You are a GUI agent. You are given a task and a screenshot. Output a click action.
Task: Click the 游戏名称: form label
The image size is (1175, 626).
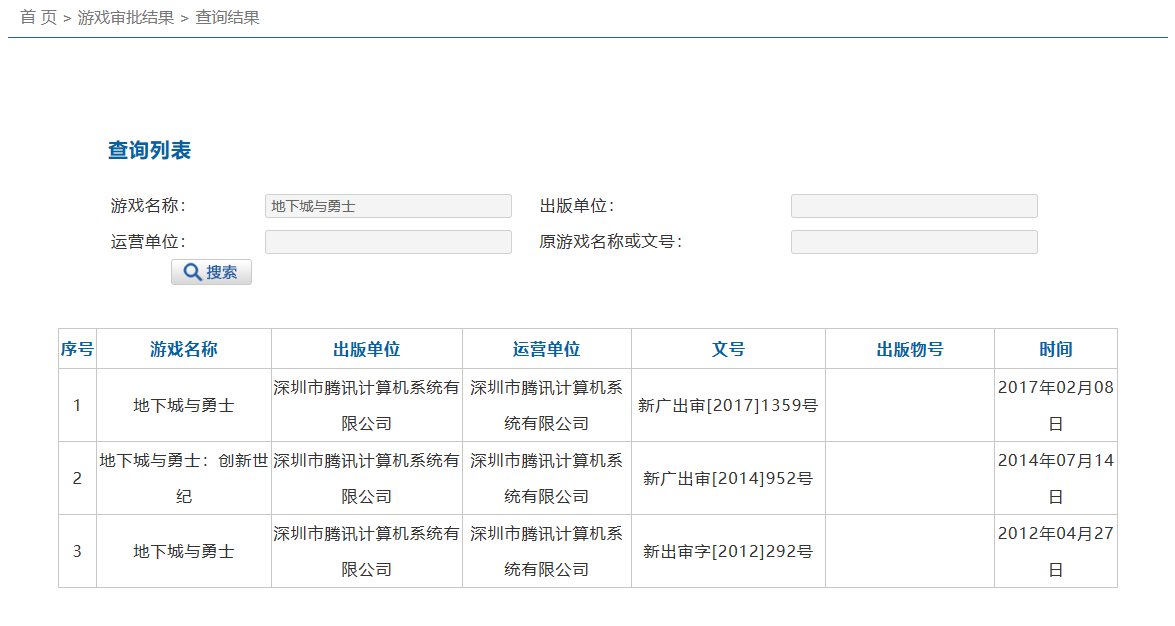coord(148,205)
